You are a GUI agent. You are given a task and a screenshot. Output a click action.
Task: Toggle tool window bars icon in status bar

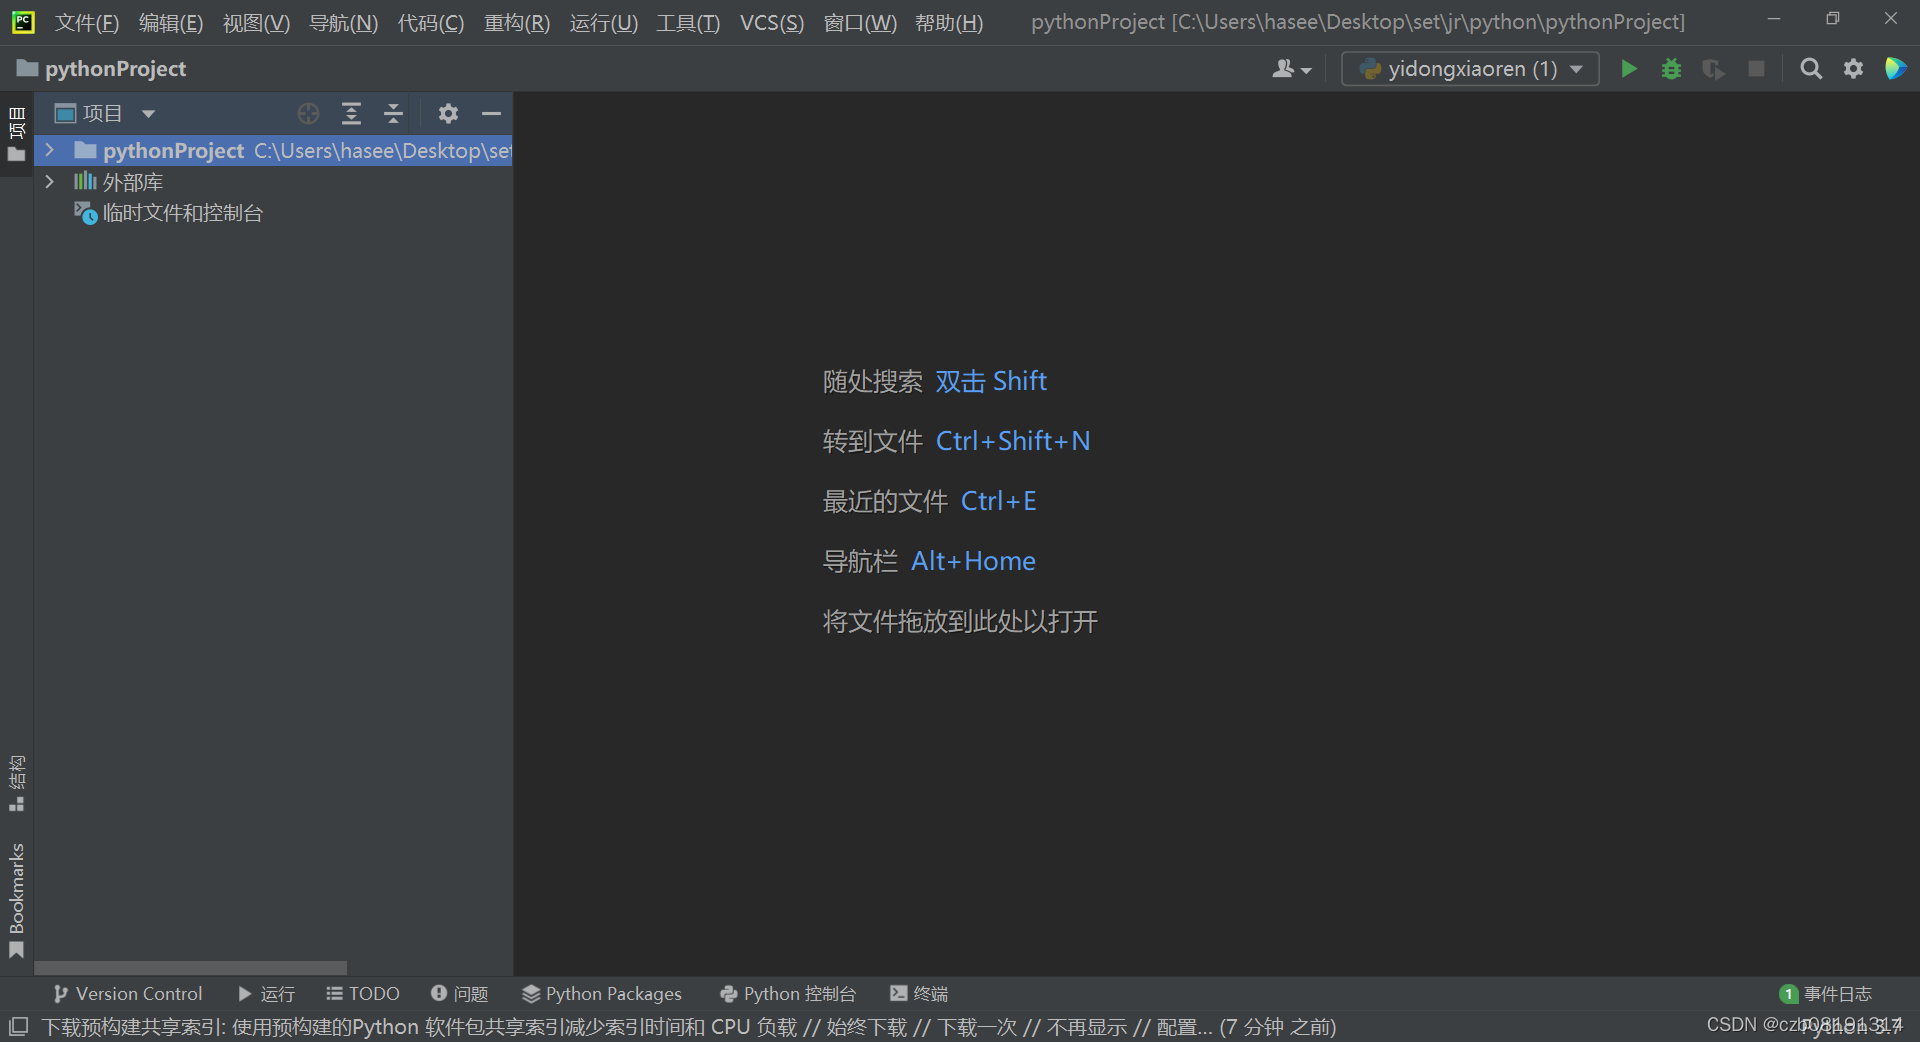pos(18,1026)
